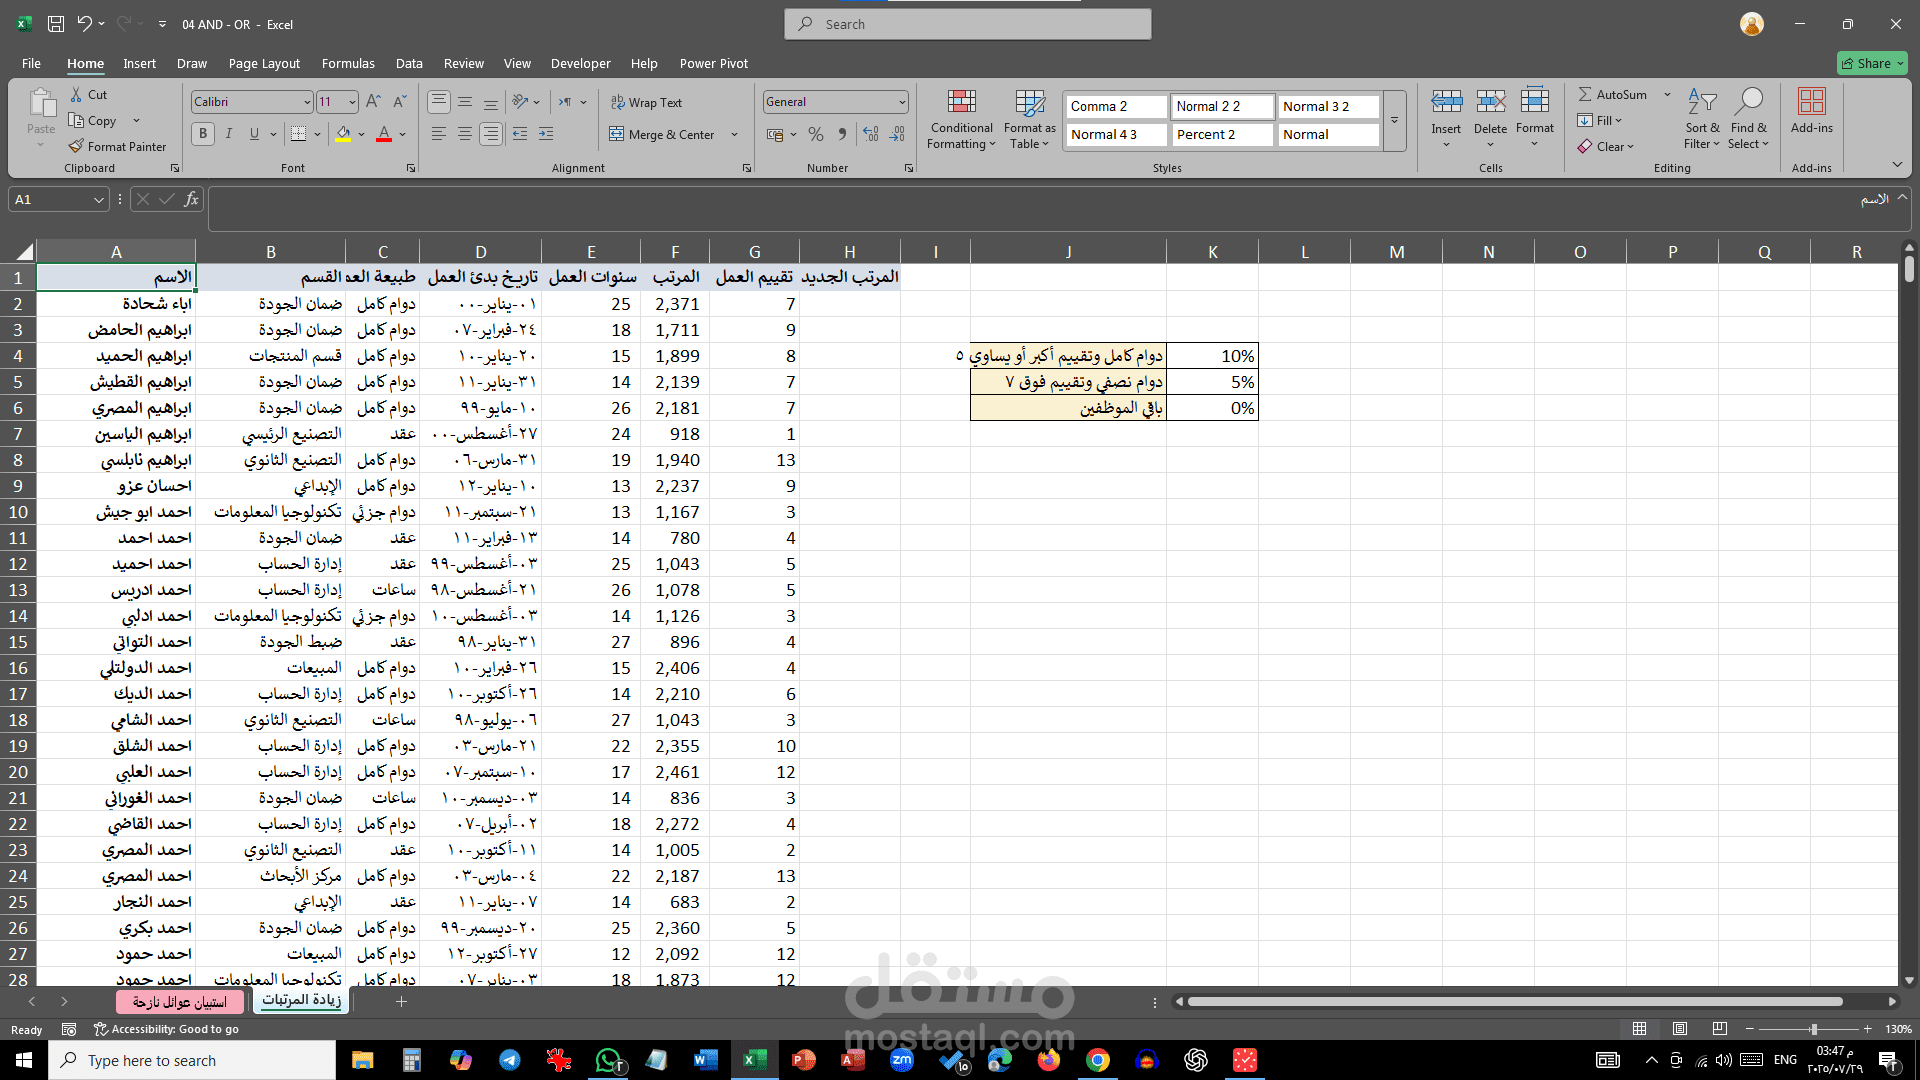1920x1080 pixels.
Task: Toggle Middle Align
Action: point(464,102)
